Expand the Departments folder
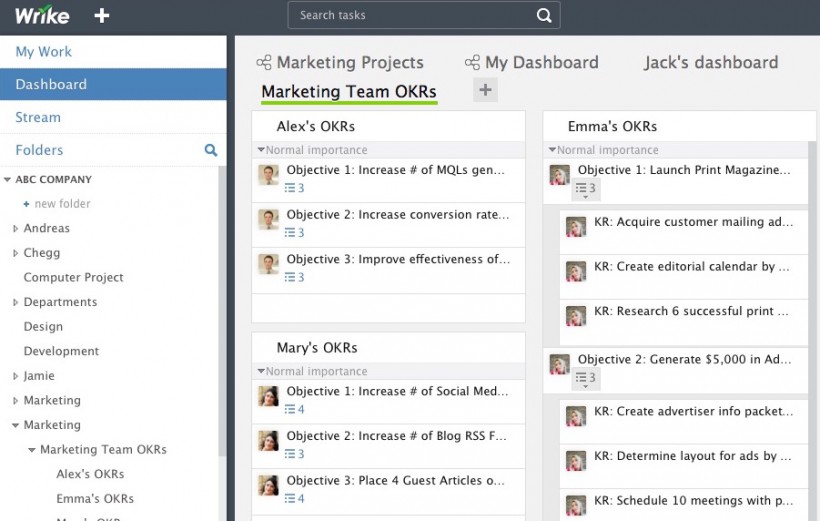 [x=15, y=302]
